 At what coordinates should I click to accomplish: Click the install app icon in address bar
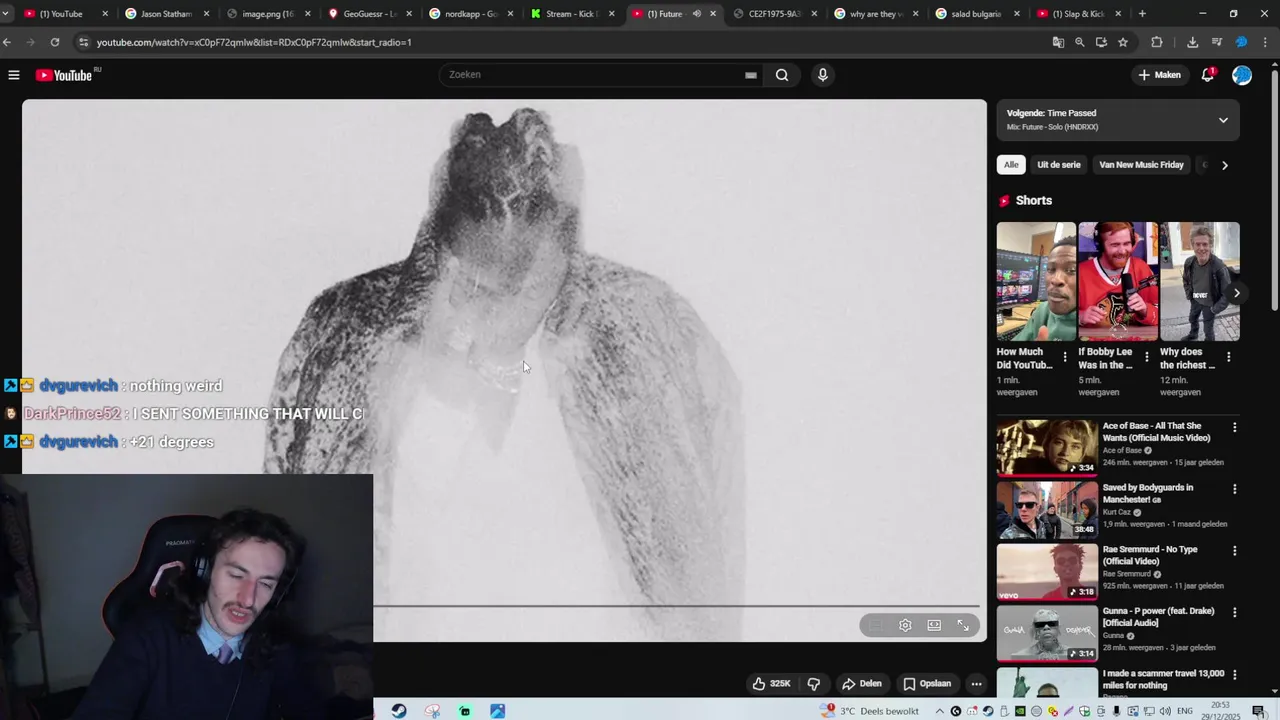(x=1101, y=42)
